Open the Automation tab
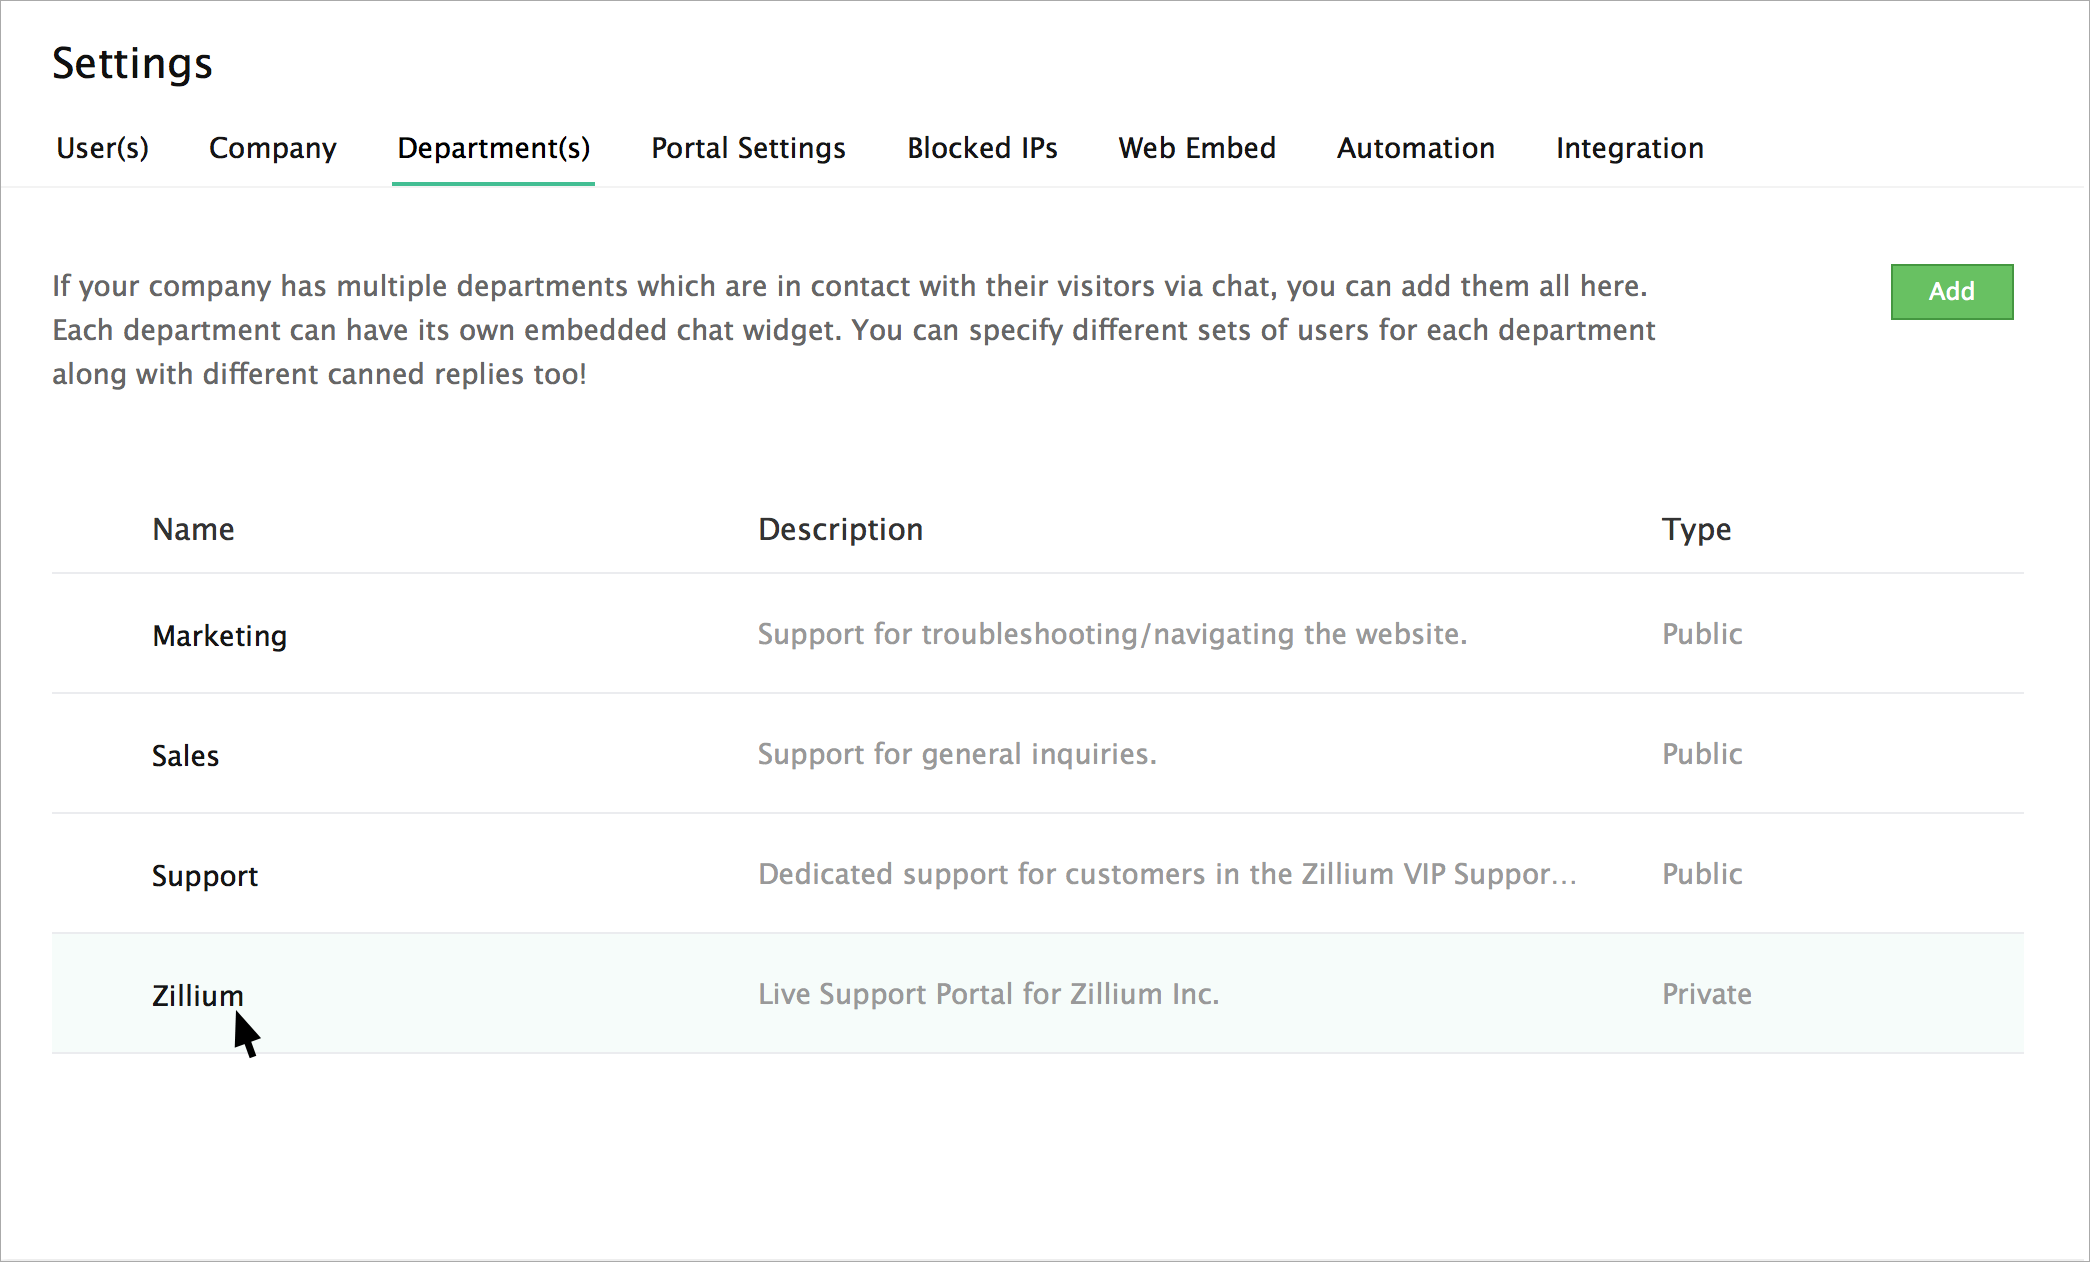Image resolution: width=2090 pixels, height=1262 pixels. (1415, 148)
